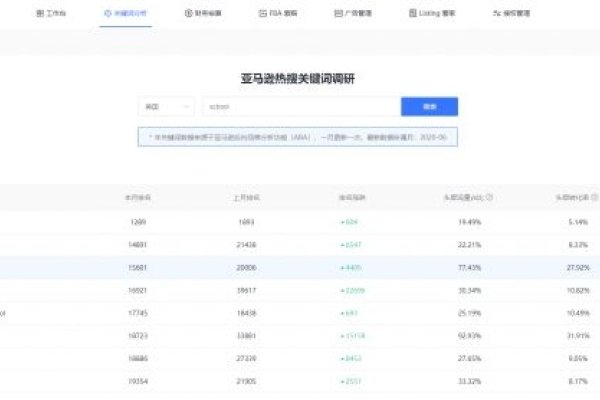The image size is (600, 400).
Task: Click the coin icon of the finance tab
Action: click(188, 13)
